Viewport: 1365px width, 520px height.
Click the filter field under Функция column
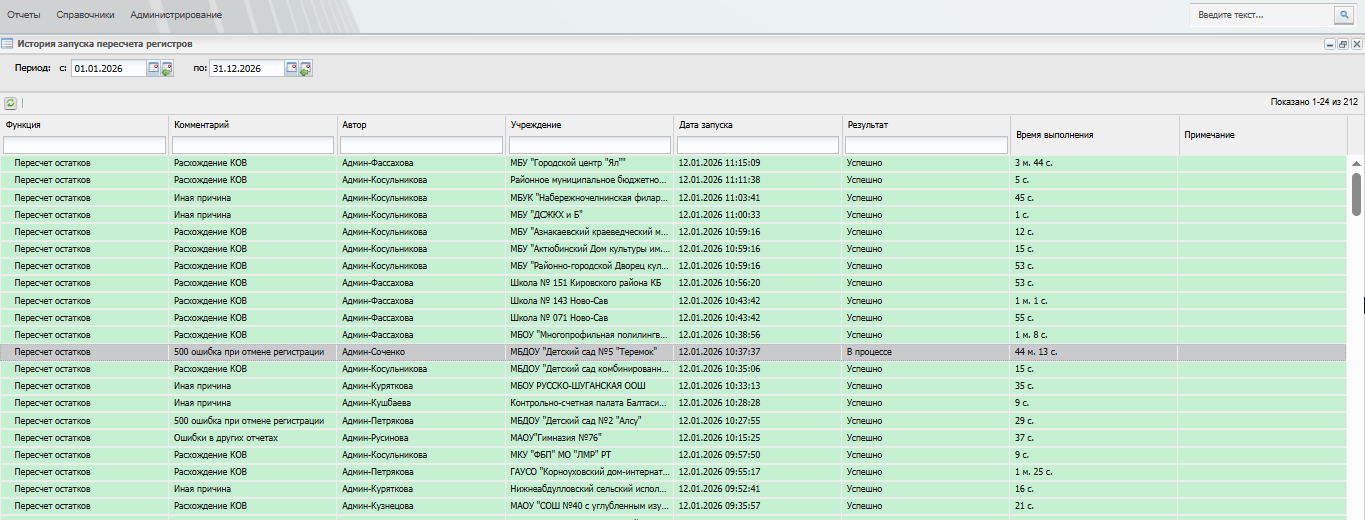click(84, 145)
